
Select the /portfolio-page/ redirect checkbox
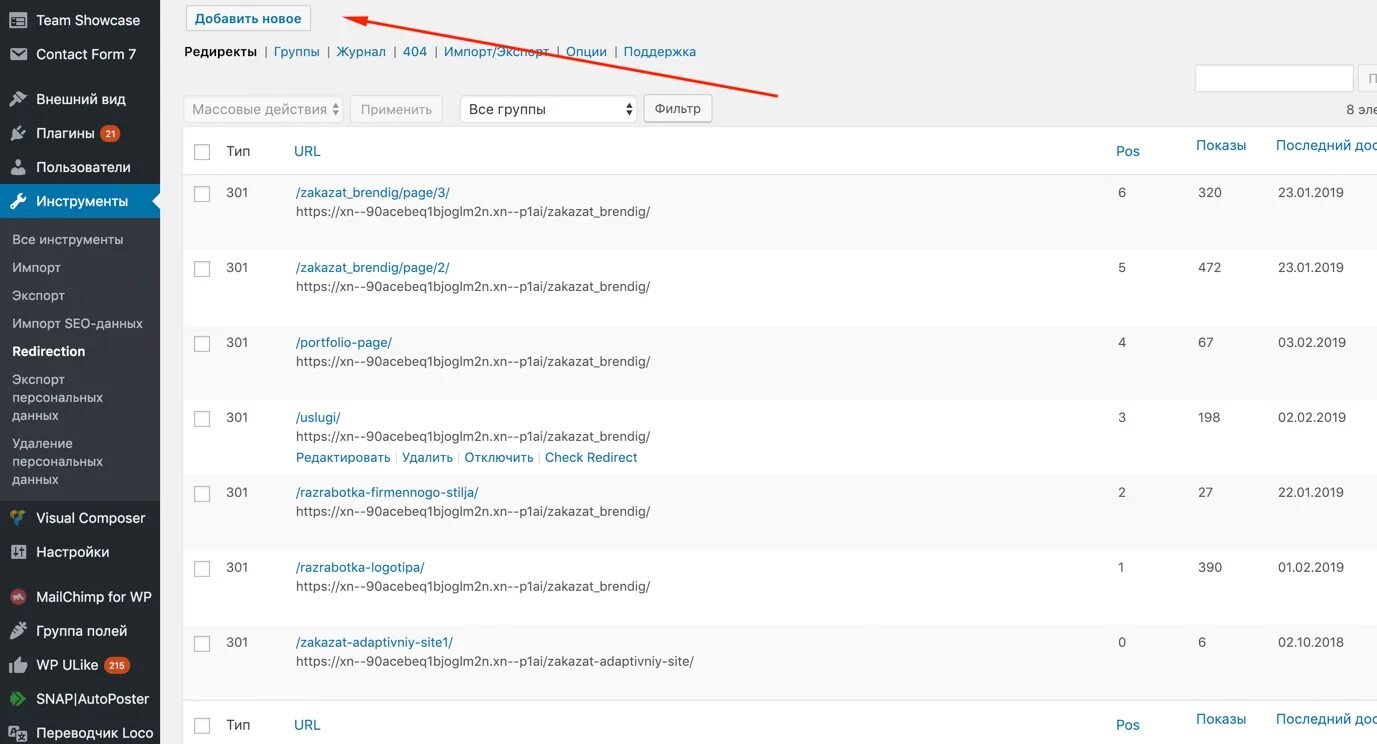(202, 344)
